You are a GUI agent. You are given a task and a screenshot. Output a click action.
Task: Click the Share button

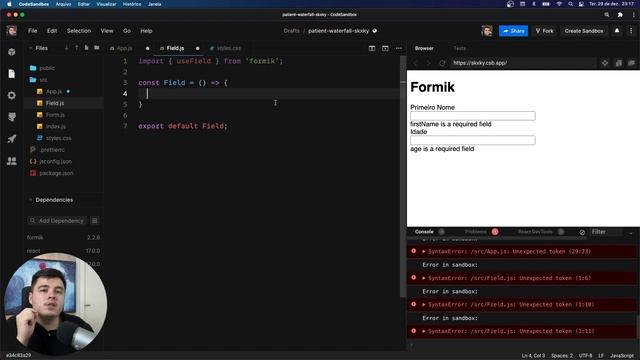pos(513,31)
